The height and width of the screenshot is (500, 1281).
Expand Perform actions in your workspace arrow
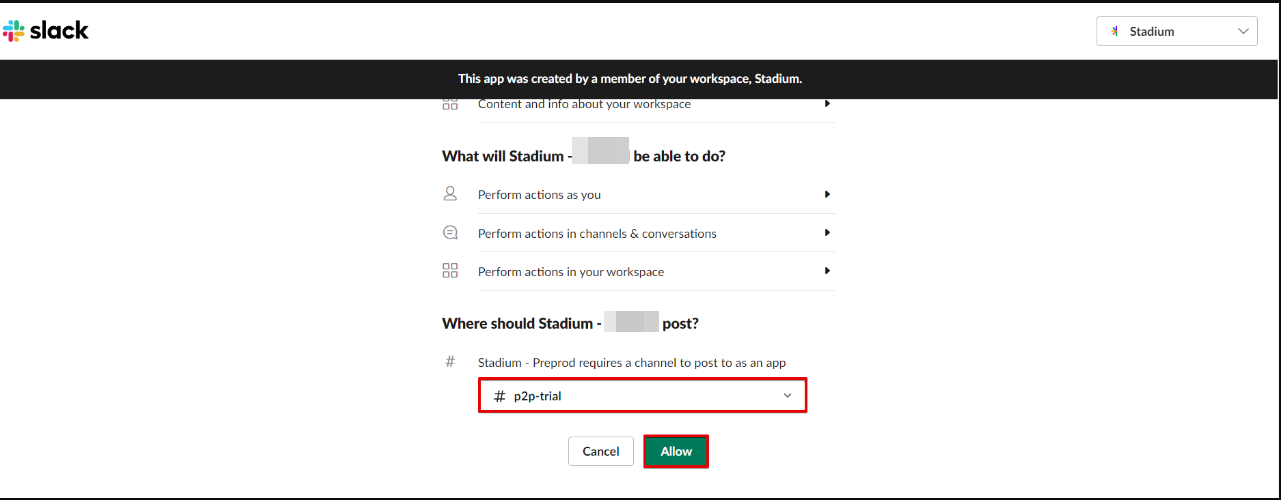coord(827,271)
